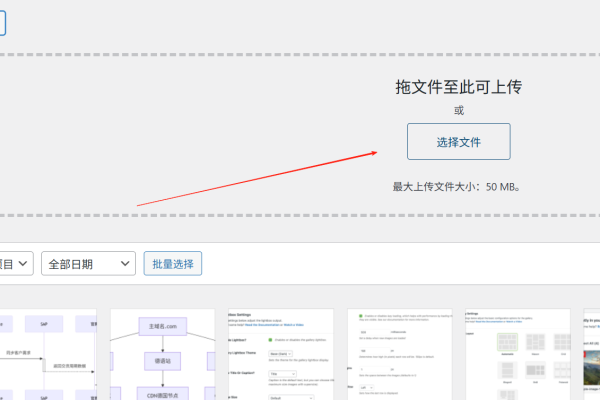The height and width of the screenshot is (400, 600).
Task: Click the 或 text above the 选择文件 button
Action: [x=458, y=111]
